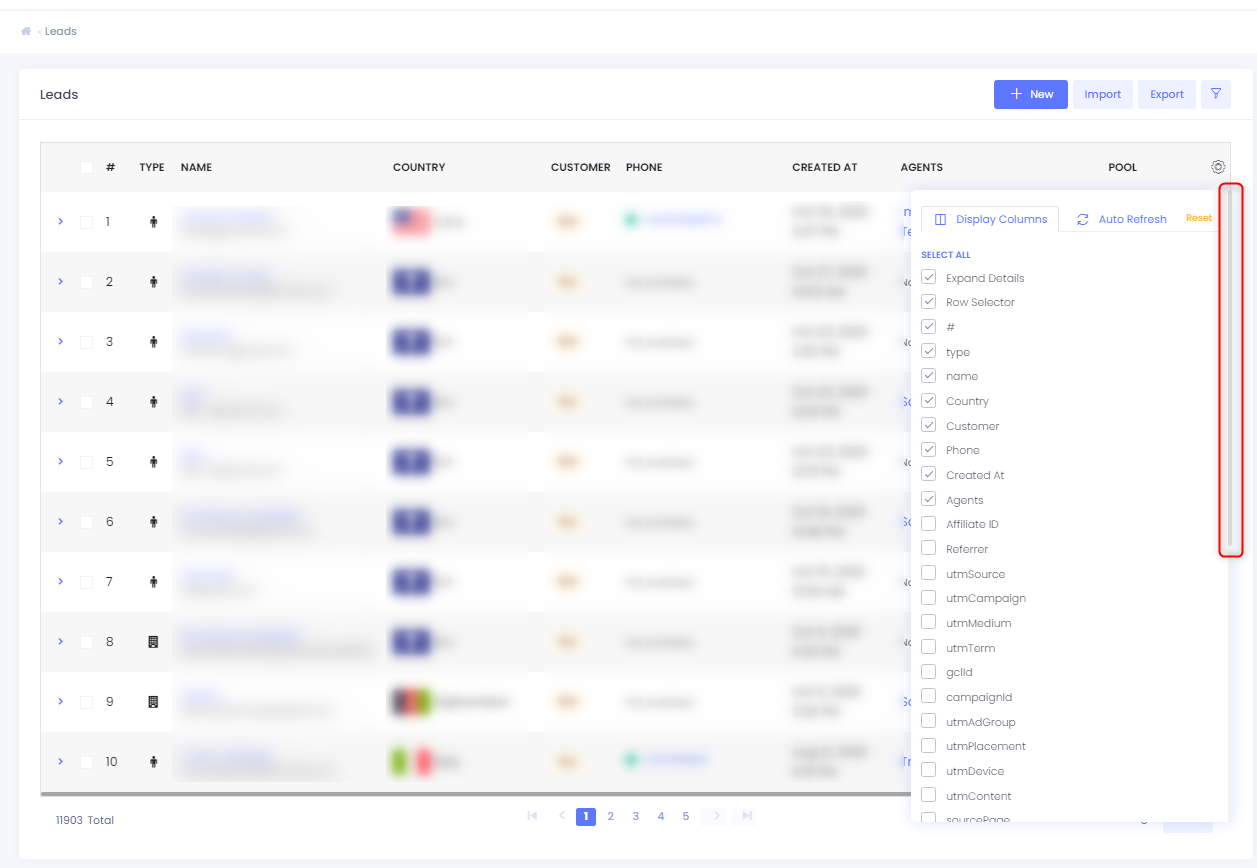Viewport: 1257px width, 868px height.
Task: Click the person type icon in row 1
Action: pyautogui.click(x=153, y=222)
